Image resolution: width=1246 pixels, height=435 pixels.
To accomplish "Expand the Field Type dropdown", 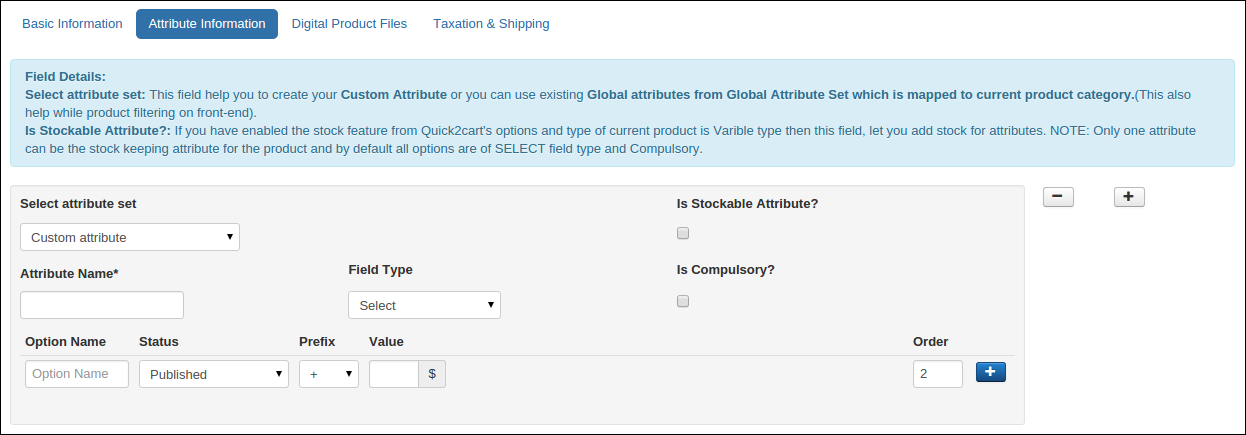I will (x=424, y=305).
